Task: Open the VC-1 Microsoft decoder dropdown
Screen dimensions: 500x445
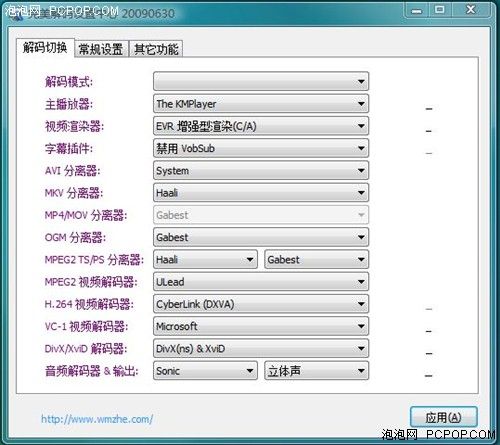Action: coord(261,326)
